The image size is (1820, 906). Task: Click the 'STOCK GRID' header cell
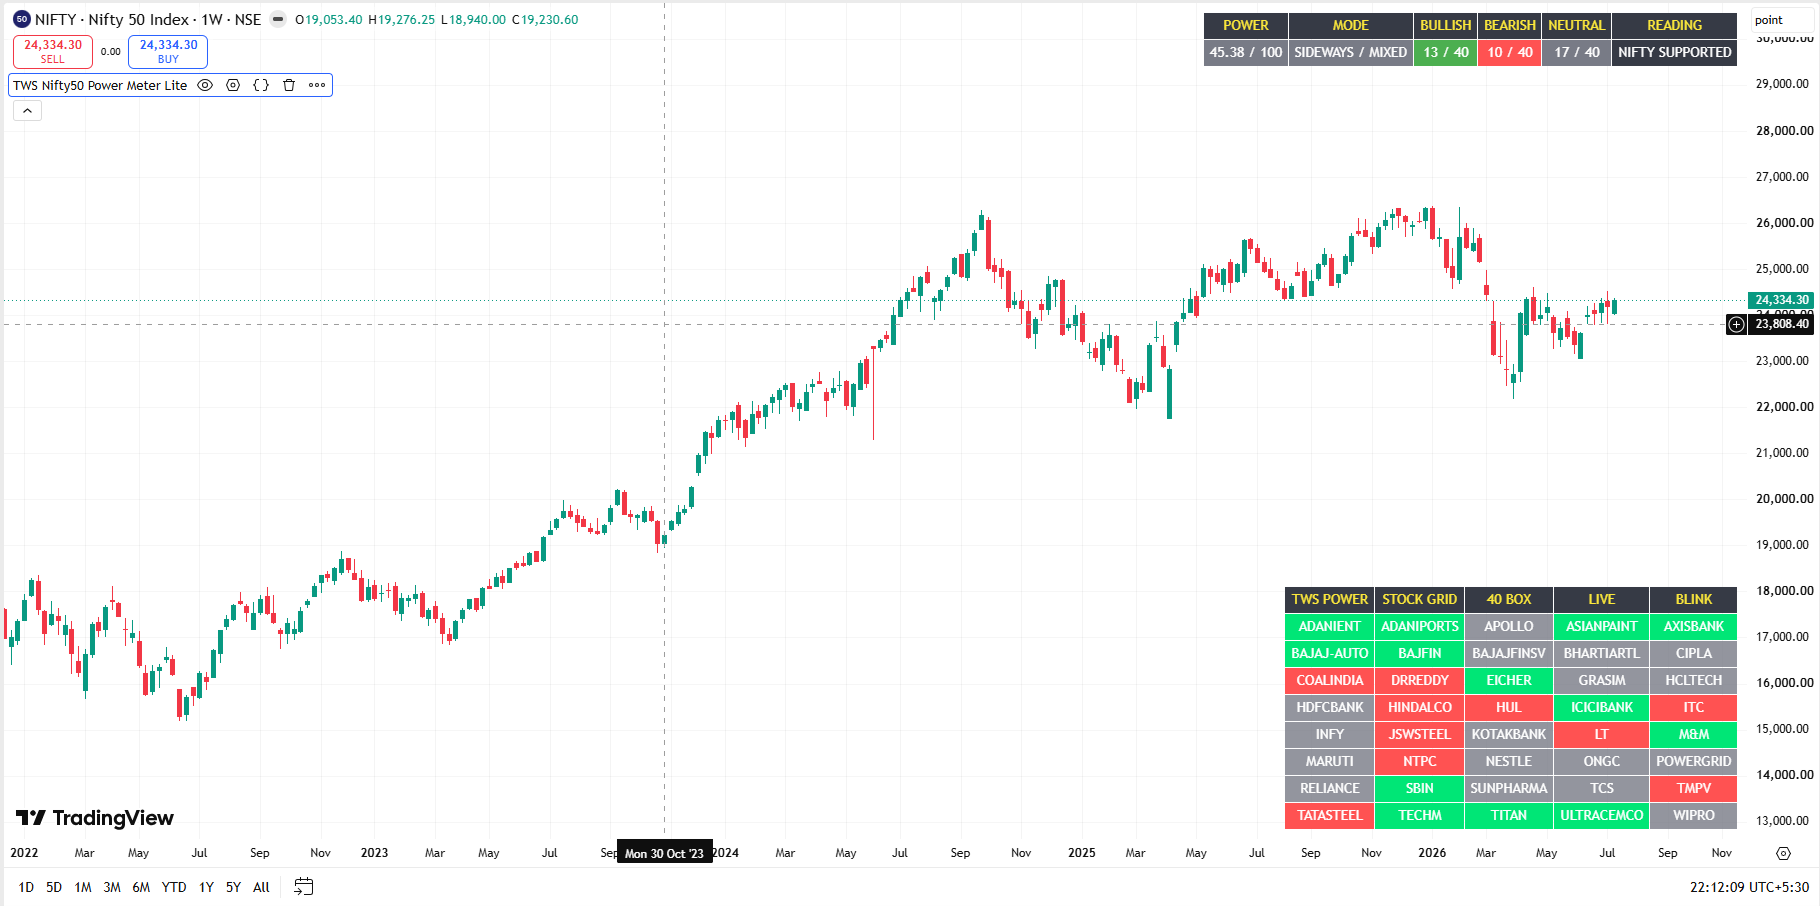click(x=1420, y=599)
